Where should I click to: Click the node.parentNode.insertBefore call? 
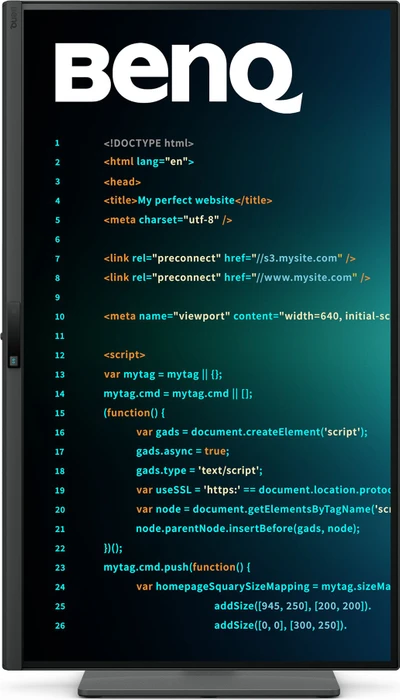tap(248, 529)
